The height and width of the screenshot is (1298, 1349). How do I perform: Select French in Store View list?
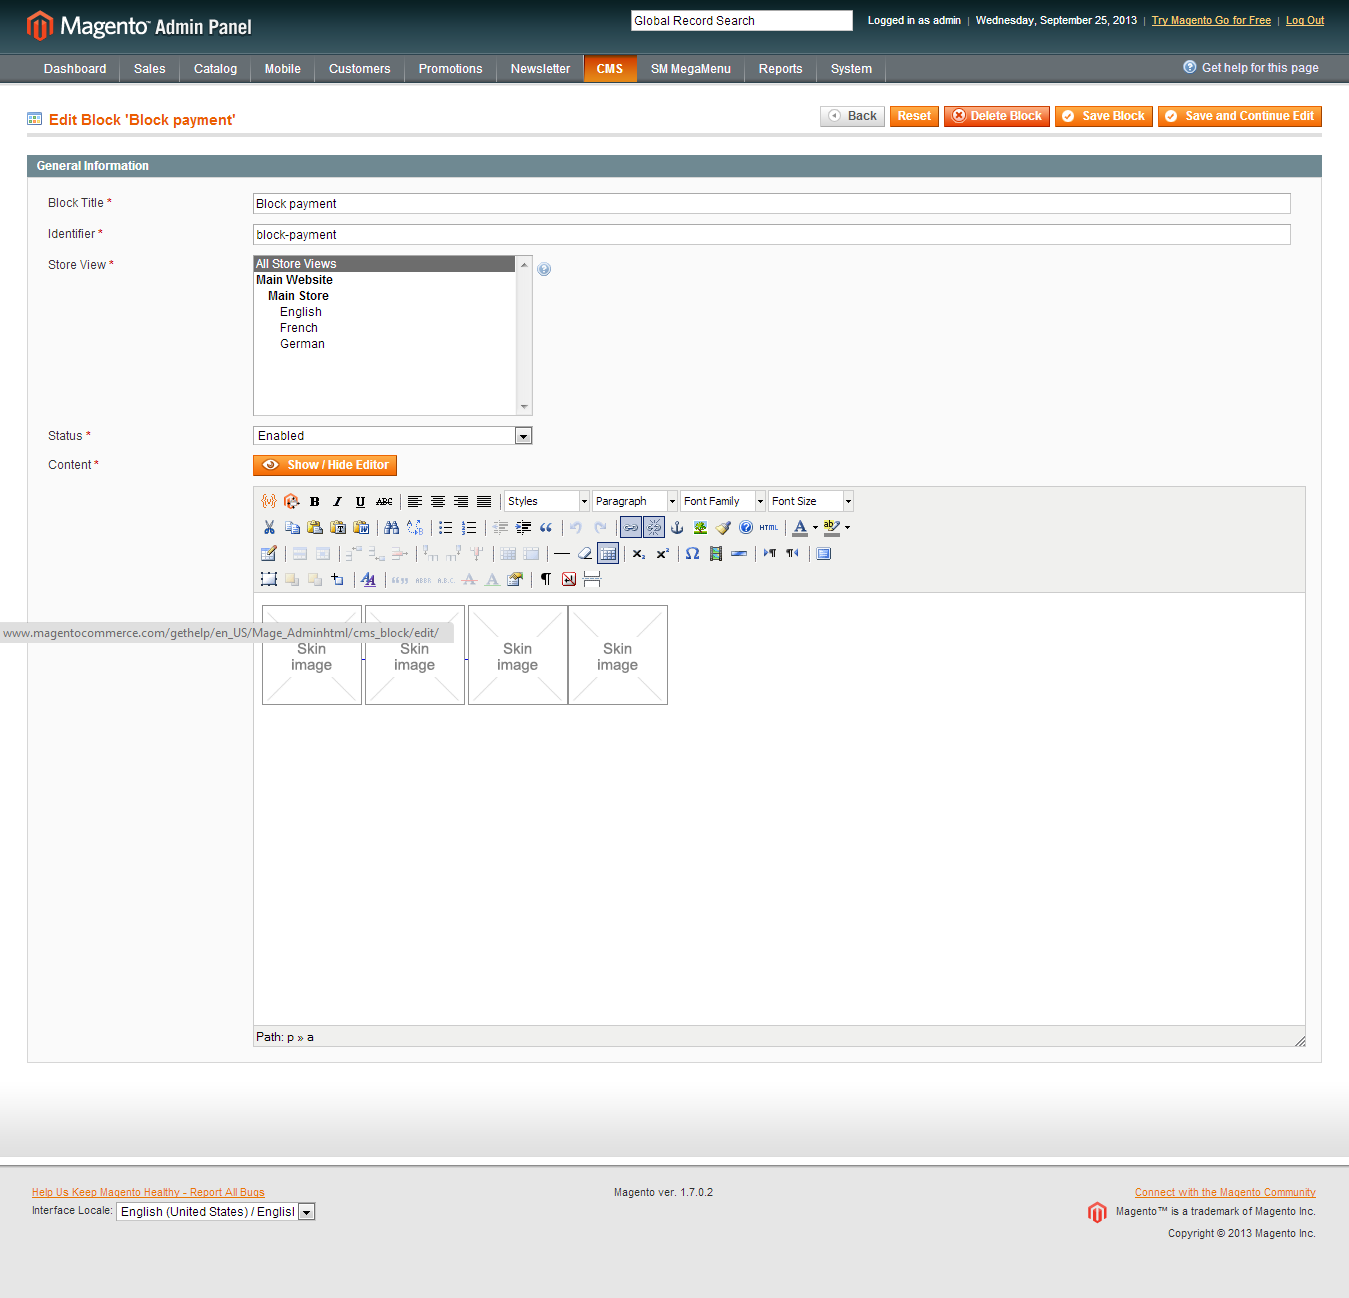click(x=299, y=328)
